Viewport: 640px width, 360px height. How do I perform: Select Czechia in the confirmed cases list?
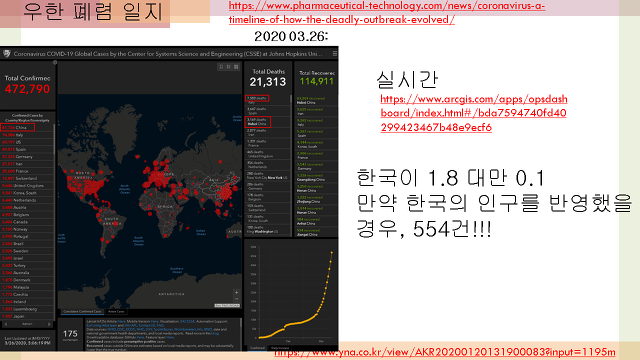click(27, 295)
